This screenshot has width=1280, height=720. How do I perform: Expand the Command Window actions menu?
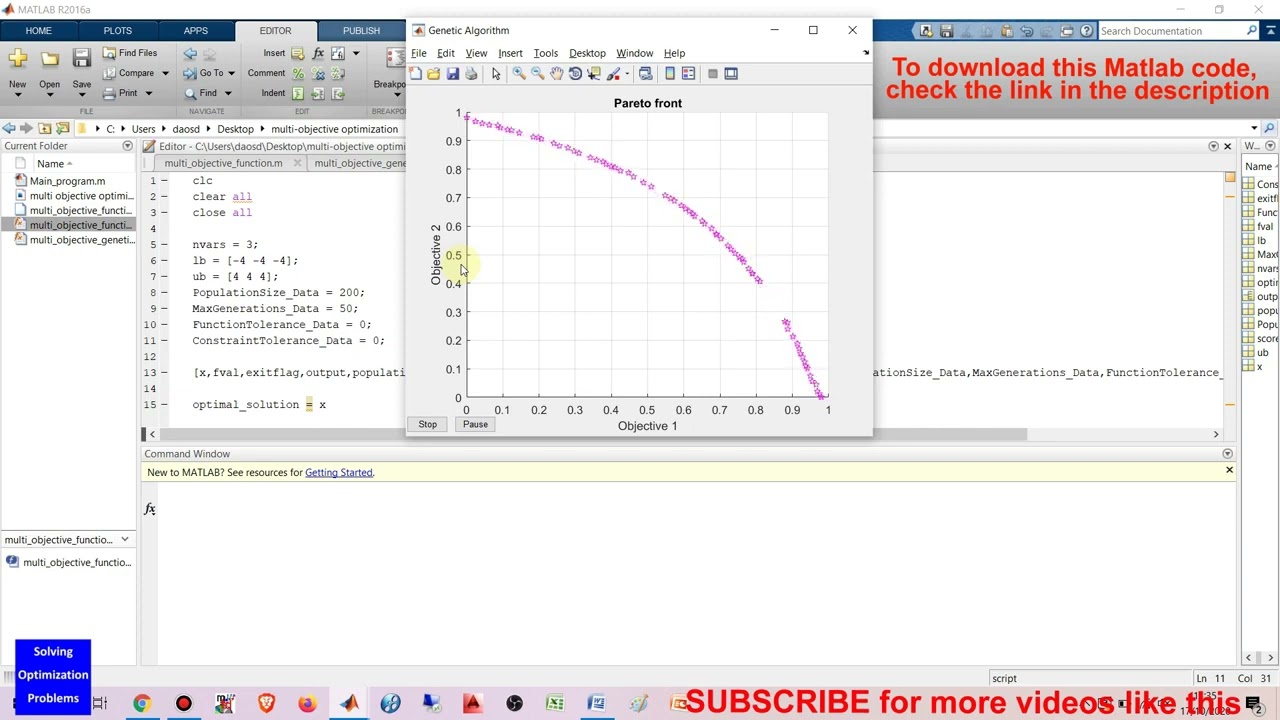(x=1228, y=454)
